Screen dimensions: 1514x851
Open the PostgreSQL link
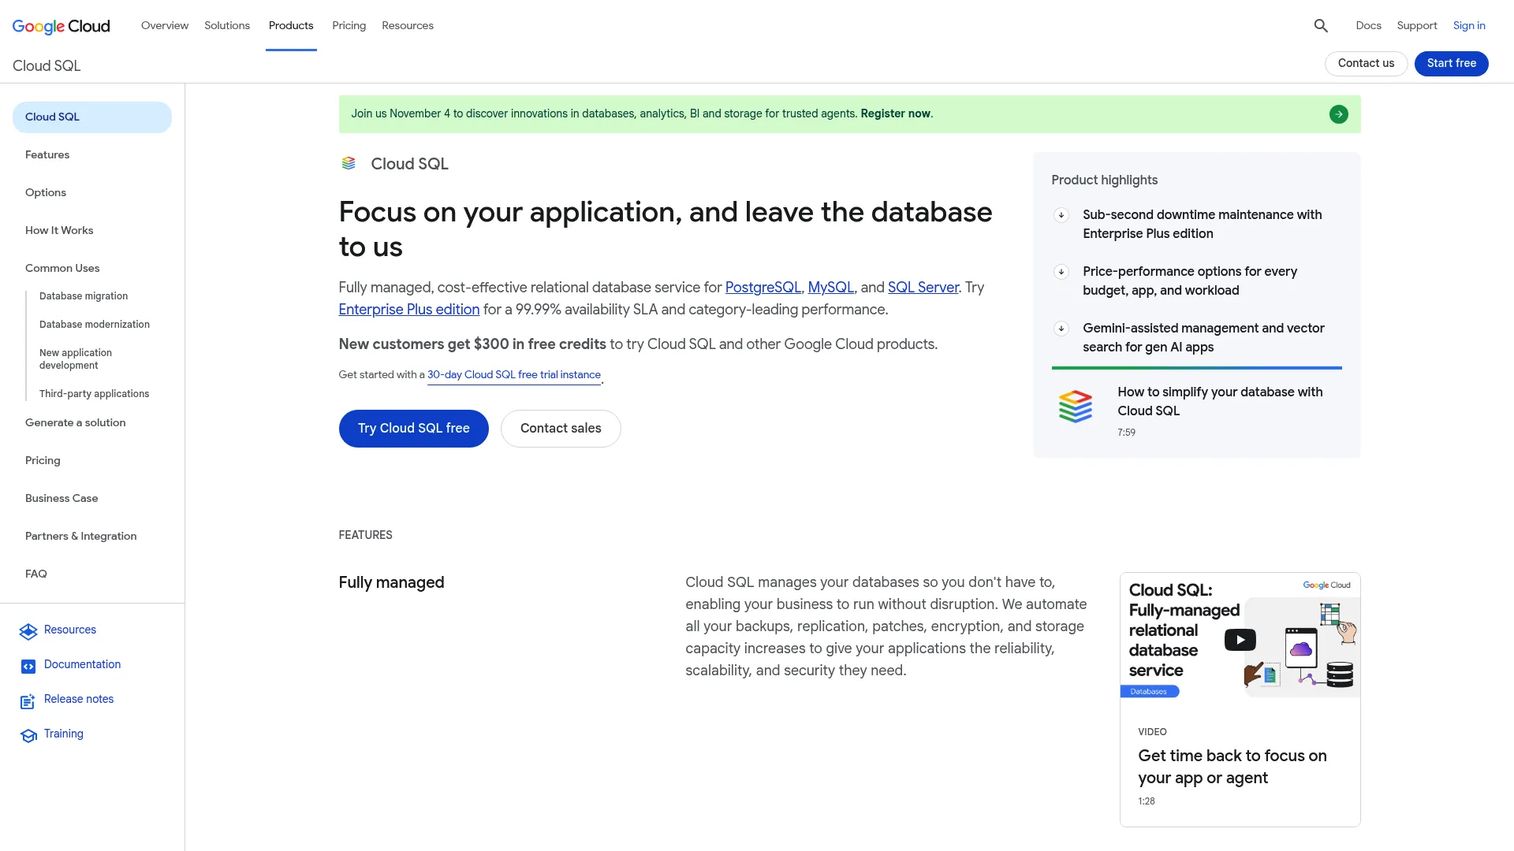tap(763, 288)
